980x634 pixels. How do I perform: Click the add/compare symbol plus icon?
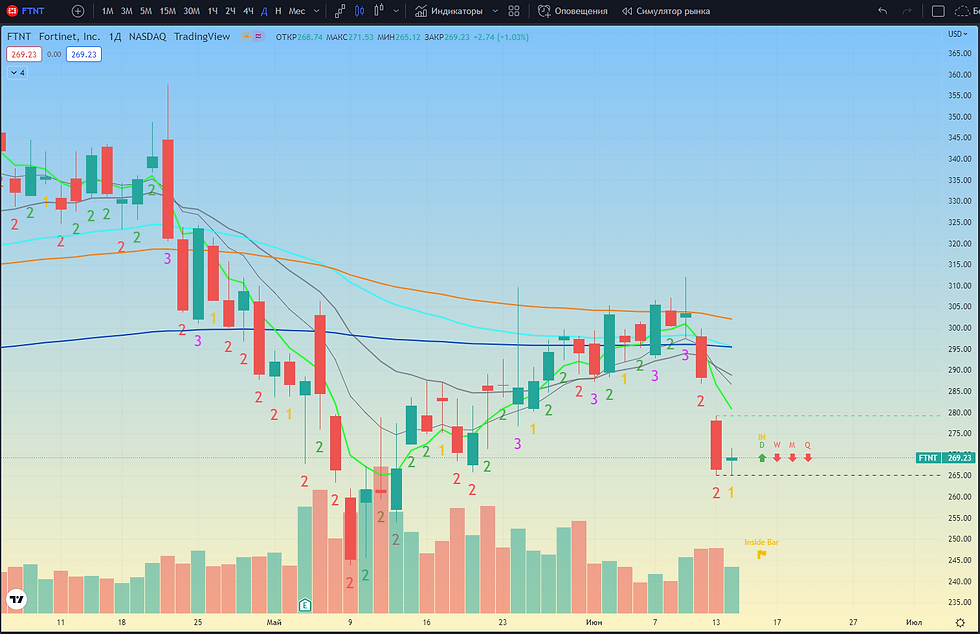click(x=78, y=11)
